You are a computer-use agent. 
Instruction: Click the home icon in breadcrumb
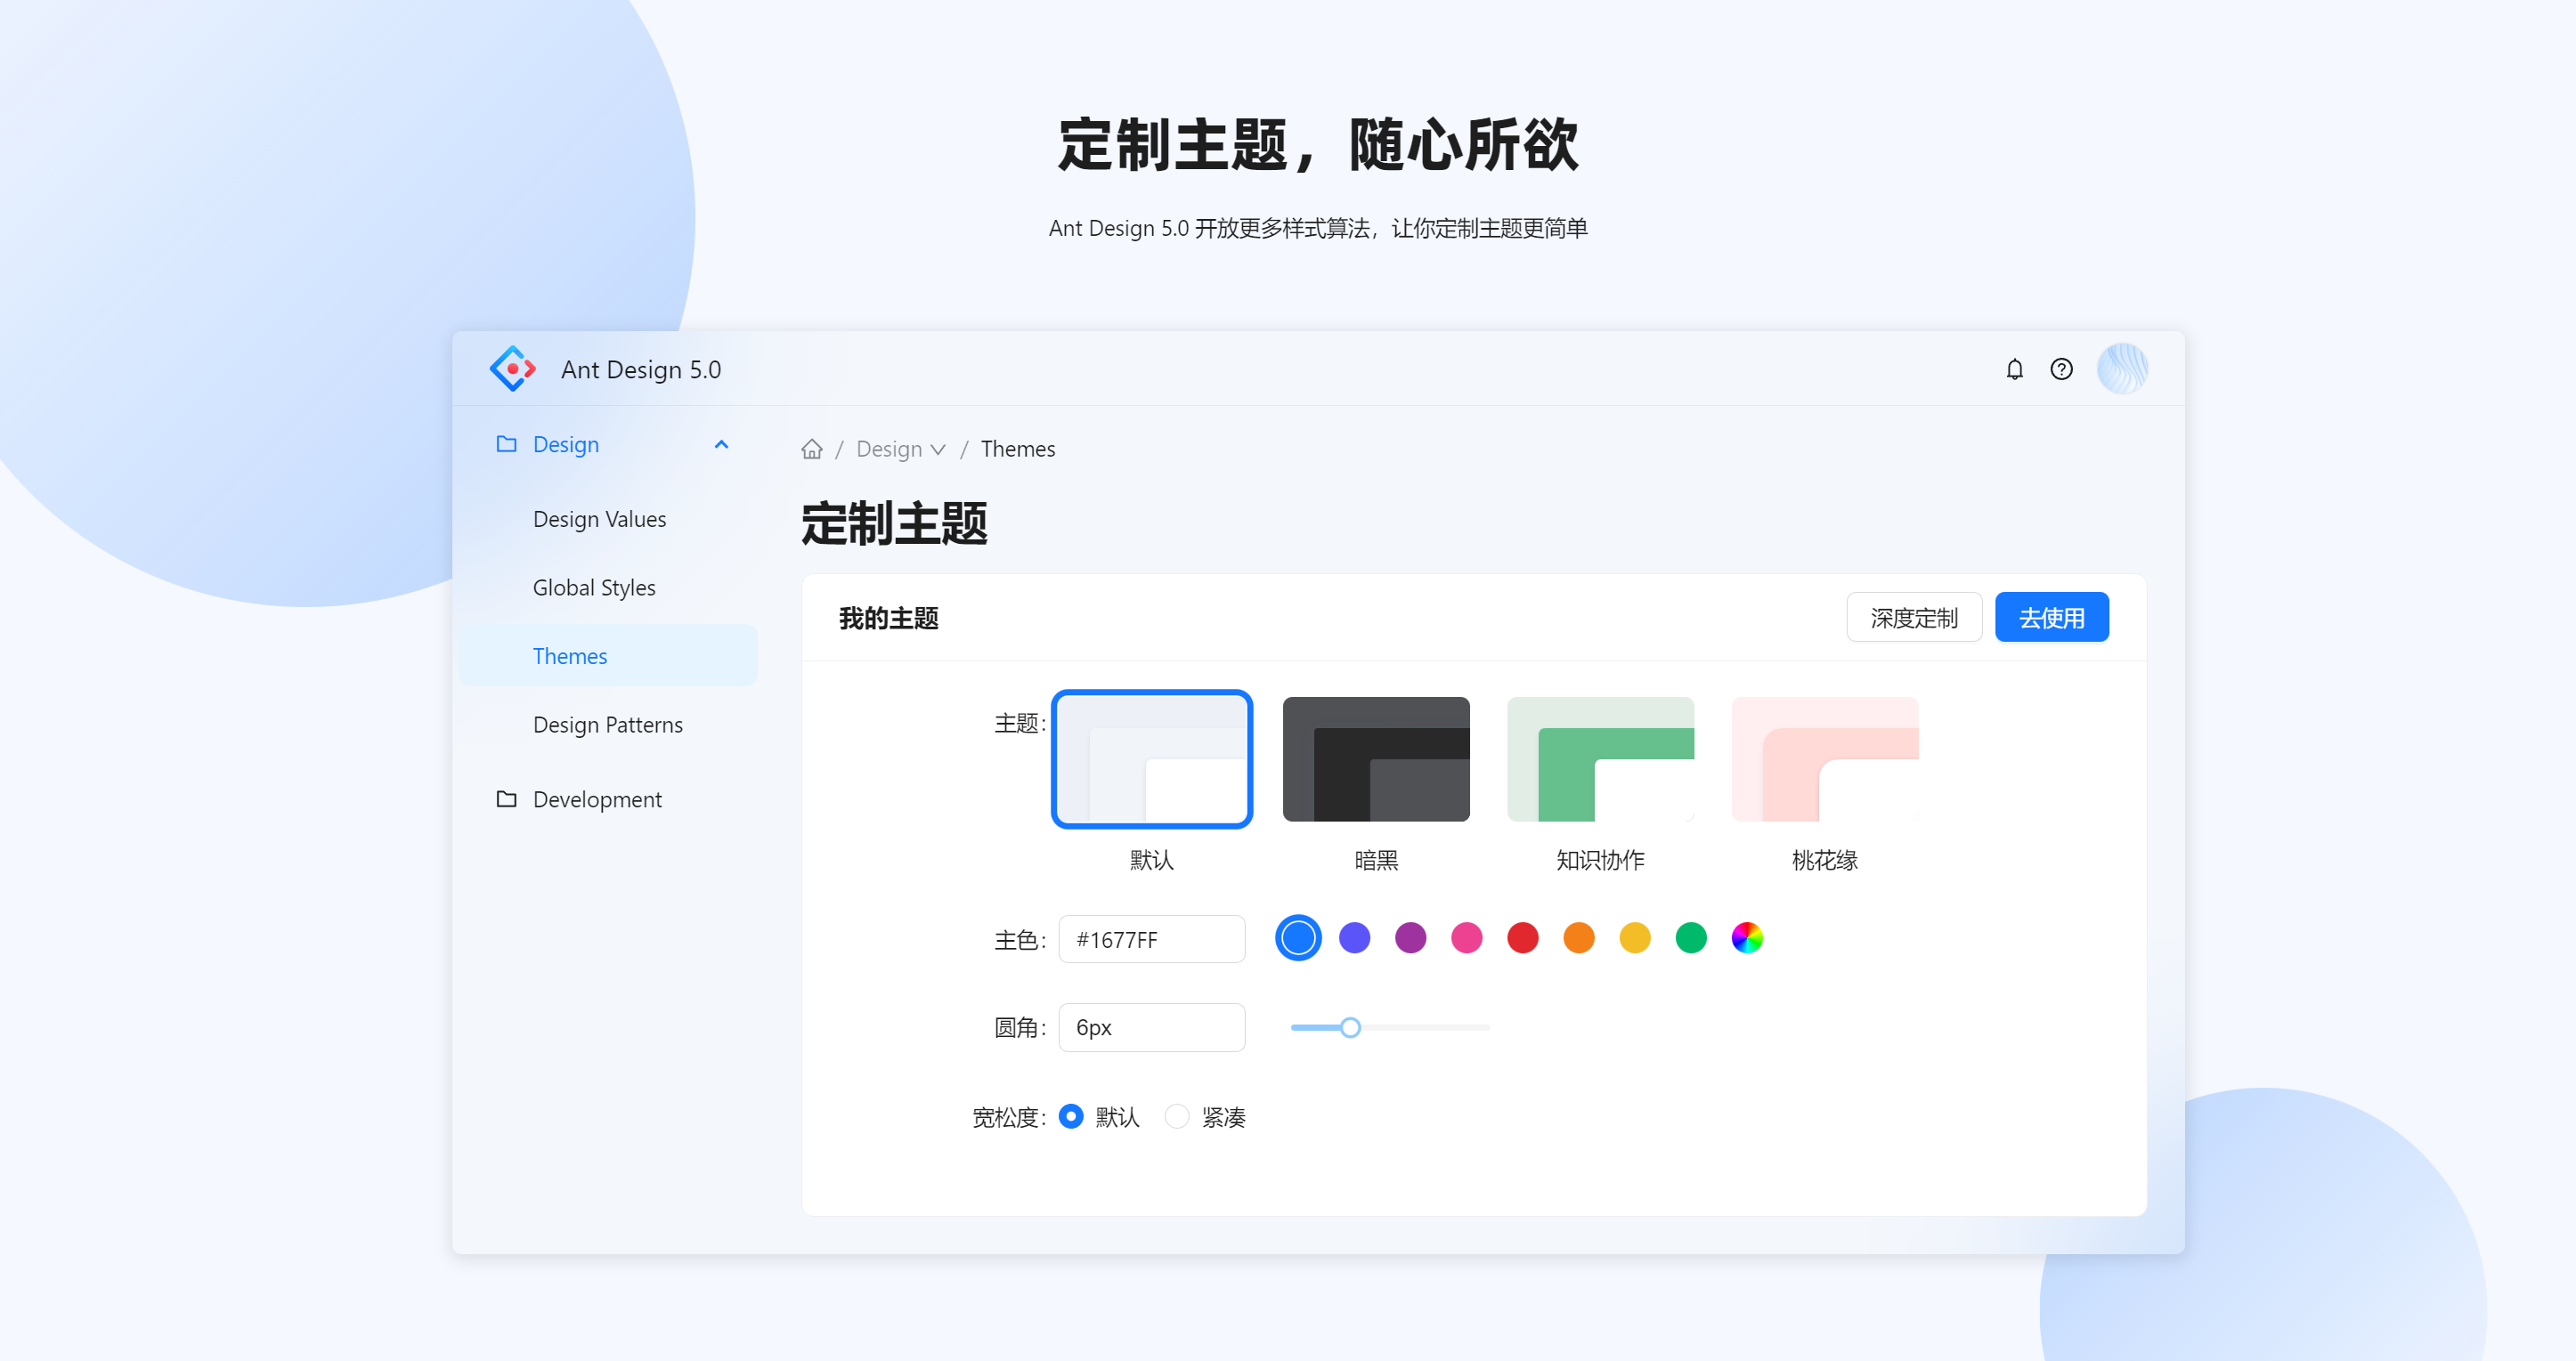tap(811, 449)
